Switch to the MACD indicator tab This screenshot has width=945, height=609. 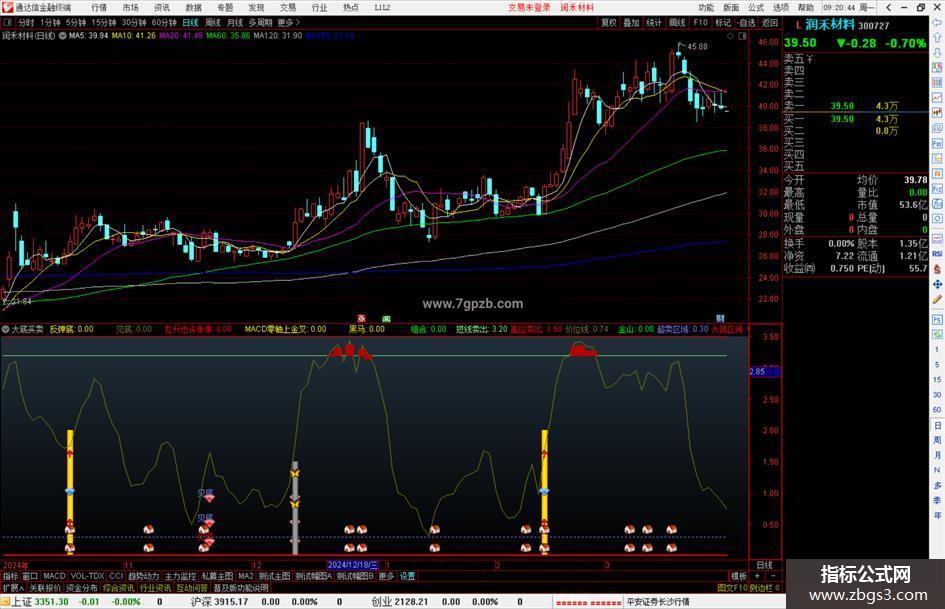[54, 576]
